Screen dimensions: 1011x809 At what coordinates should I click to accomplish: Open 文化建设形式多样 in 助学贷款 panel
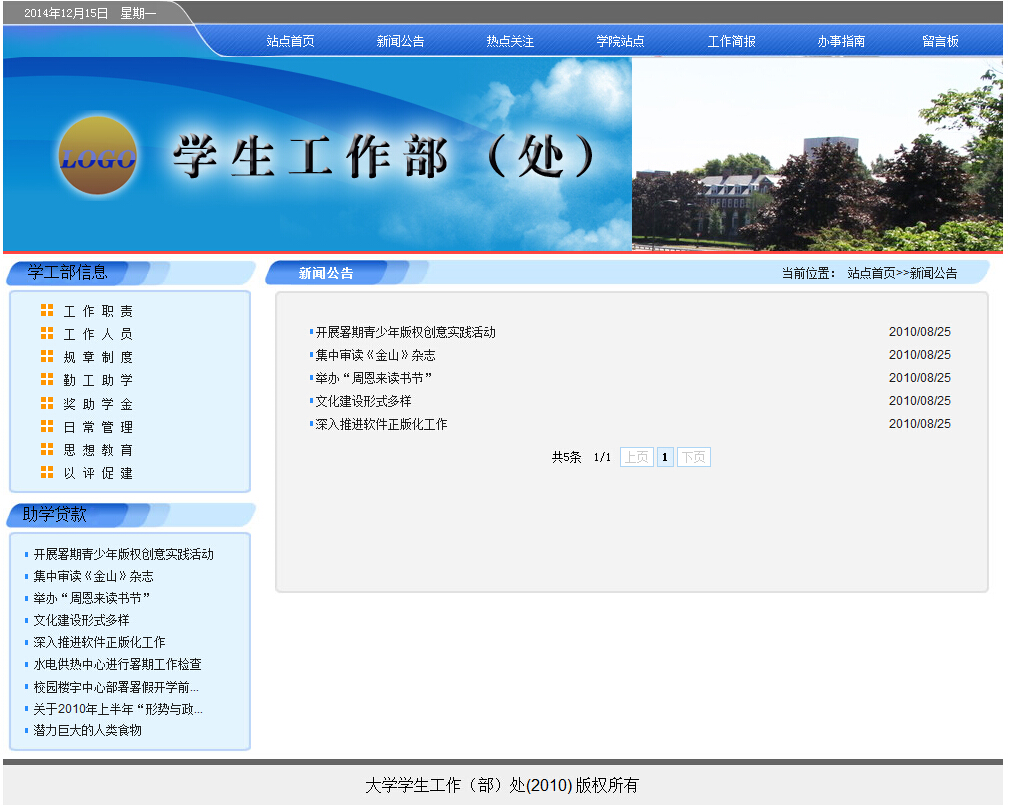pyautogui.click(x=81, y=620)
